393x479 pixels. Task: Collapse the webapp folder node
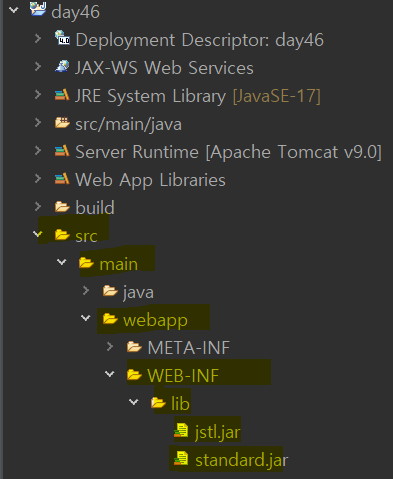pos(86,318)
